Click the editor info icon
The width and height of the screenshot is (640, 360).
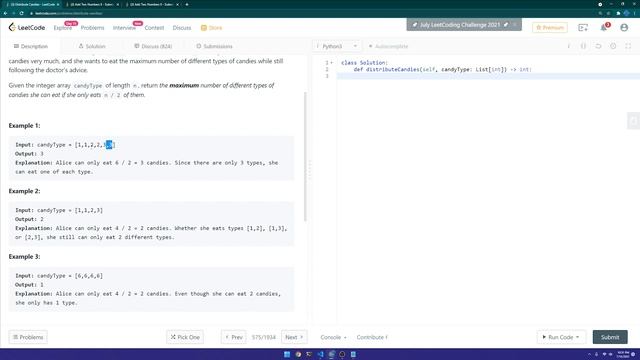click(x=569, y=46)
